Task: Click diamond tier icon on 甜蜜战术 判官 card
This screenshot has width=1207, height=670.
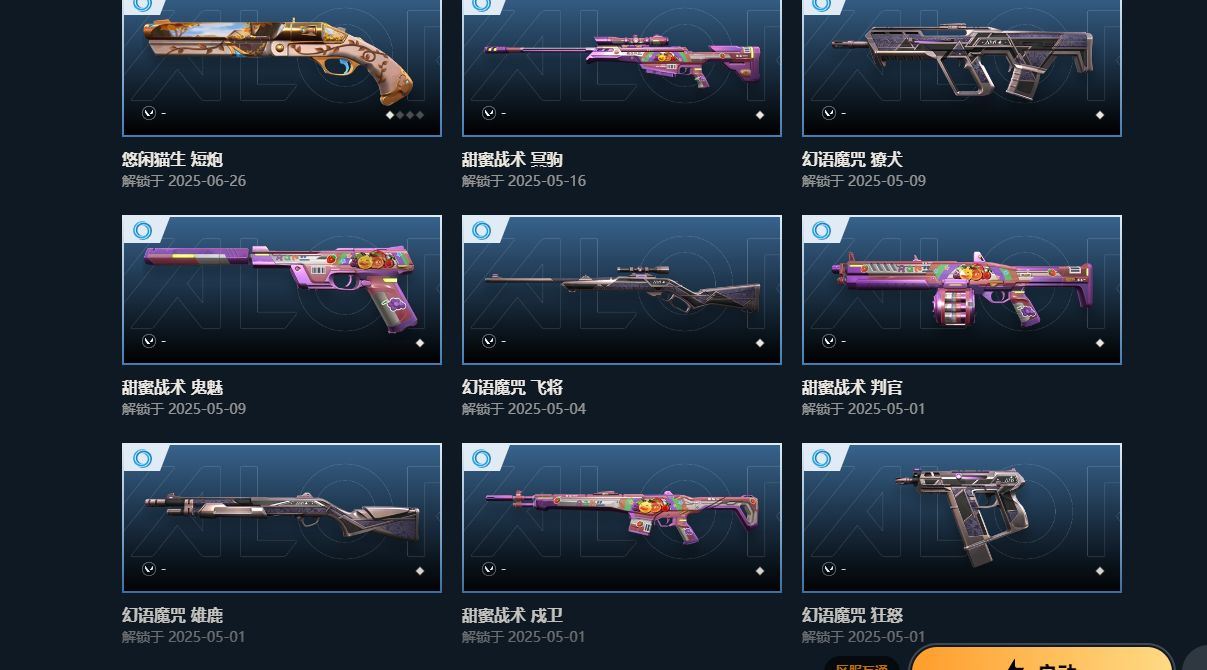Action: (x=1100, y=343)
